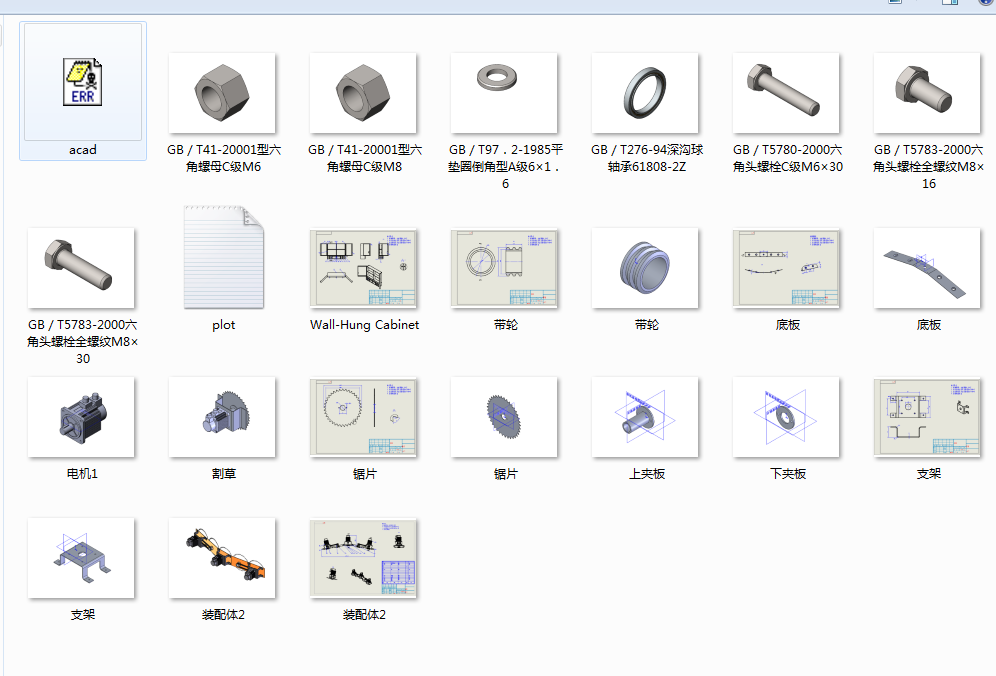996x676 pixels.
Task: Select the Wall-Hung Cabinet drawing thumbnail
Action: [363, 268]
